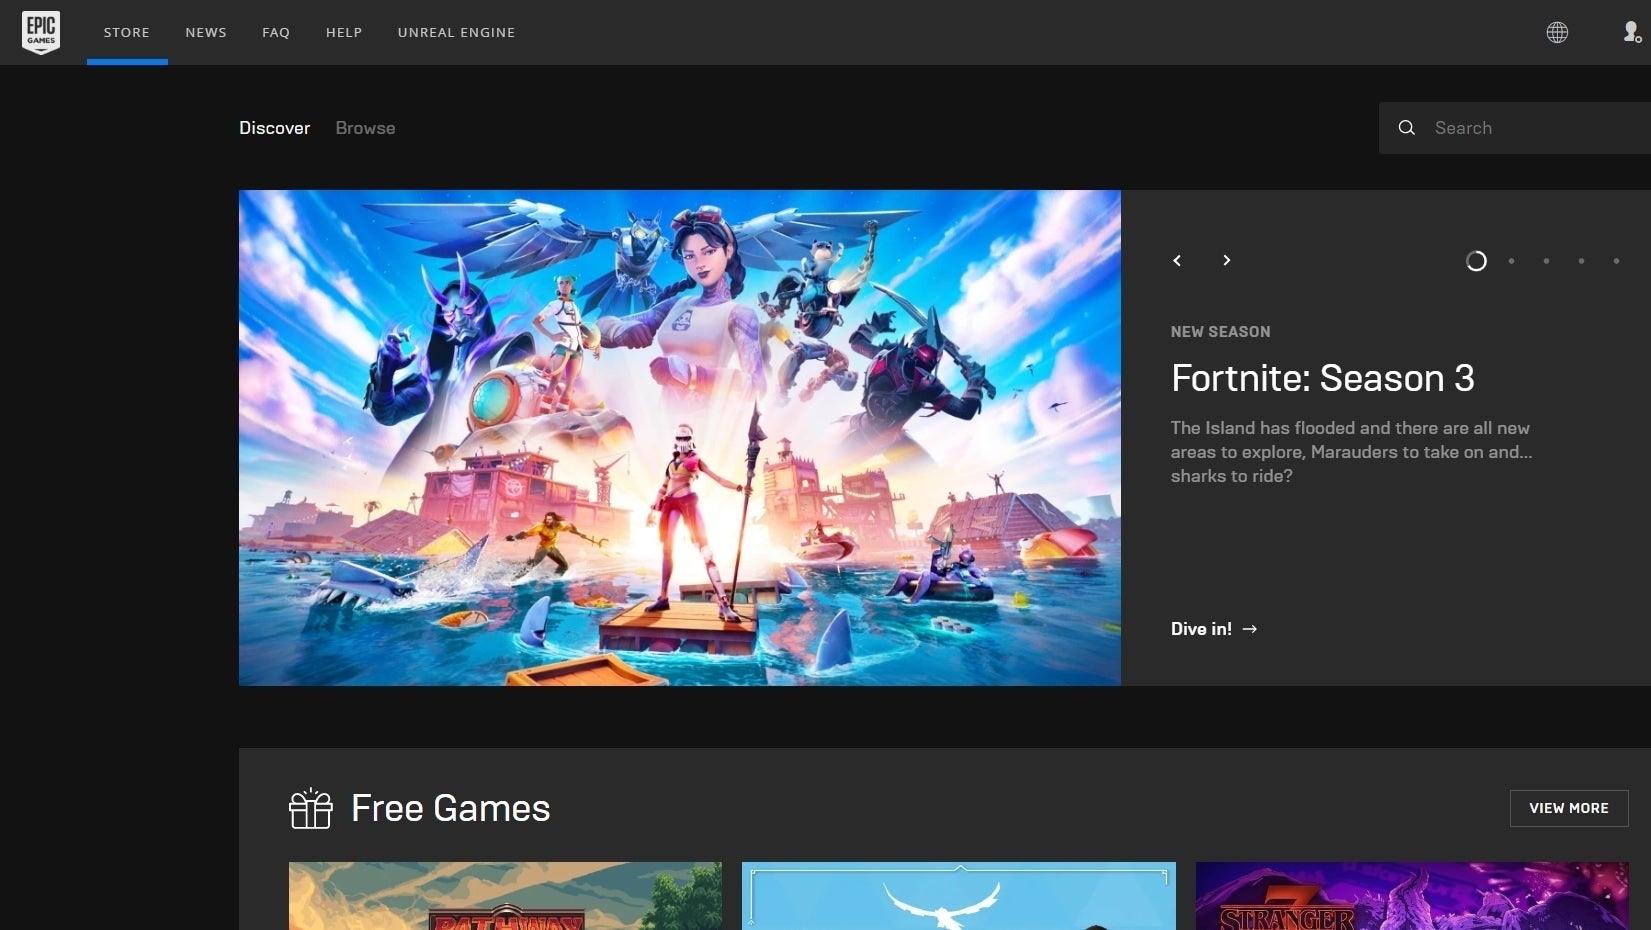The height and width of the screenshot is (930, 1651).
Task: Go to next carousel slide arrow
Action: (1226, 260)
